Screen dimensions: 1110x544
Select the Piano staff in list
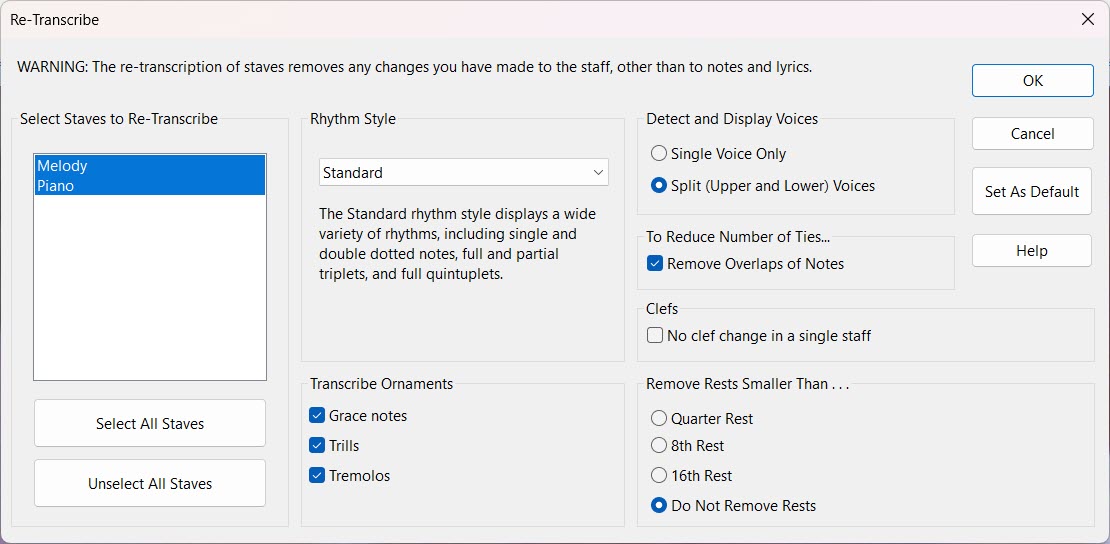click(x=56, y=186)
